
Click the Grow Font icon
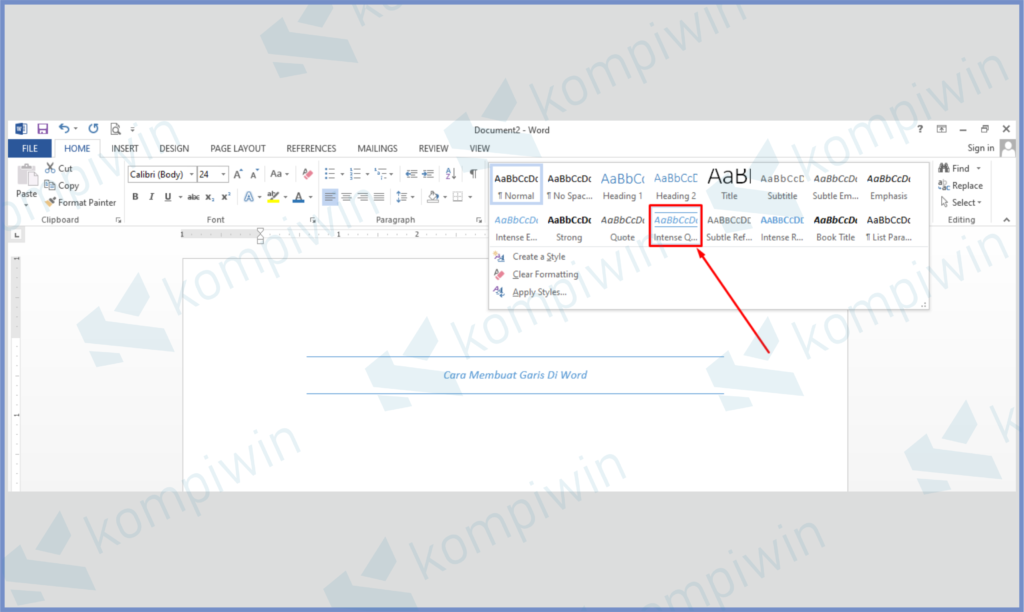click(x=238, y=174)
